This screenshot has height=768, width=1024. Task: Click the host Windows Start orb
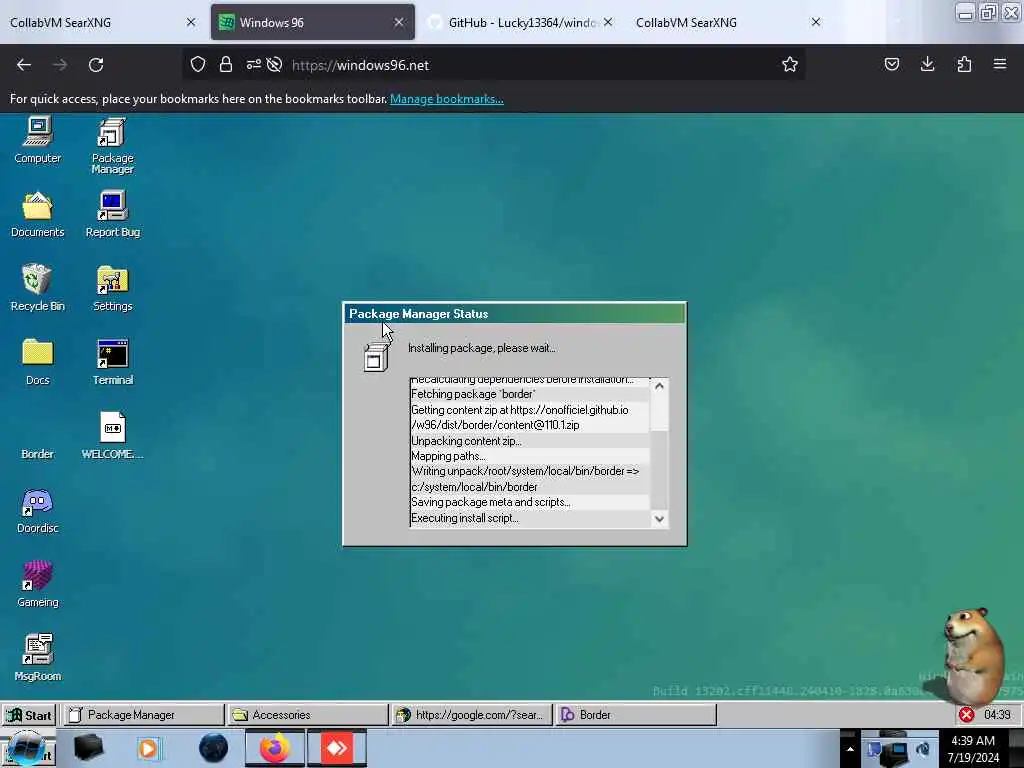pos(26,748)
